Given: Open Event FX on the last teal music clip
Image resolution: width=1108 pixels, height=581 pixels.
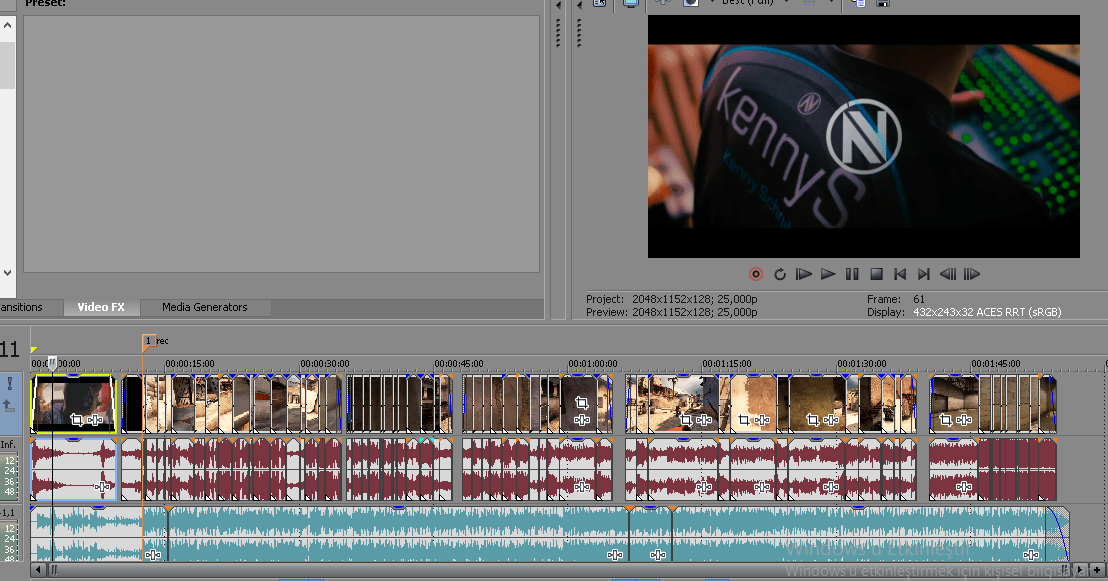Looking at the screenshot, I should click(1031, 555).
